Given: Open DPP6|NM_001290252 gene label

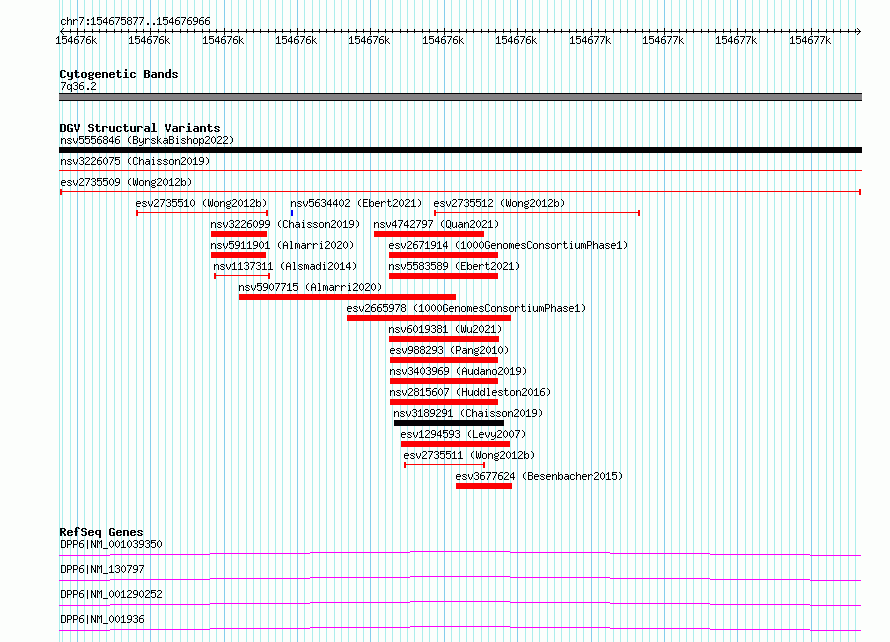Looking at the screenshot, I should click(x=111, y=594).
